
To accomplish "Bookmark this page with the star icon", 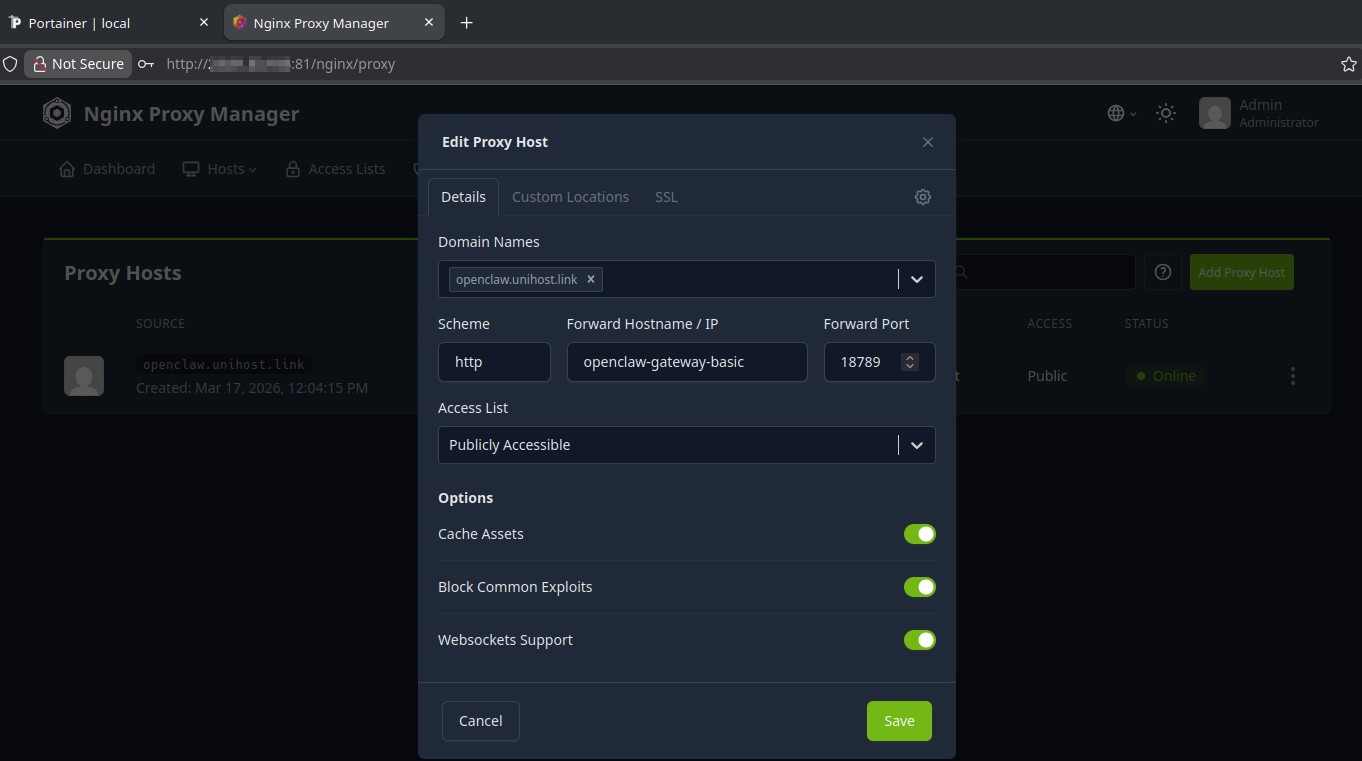I will (x=1349, y=64).
